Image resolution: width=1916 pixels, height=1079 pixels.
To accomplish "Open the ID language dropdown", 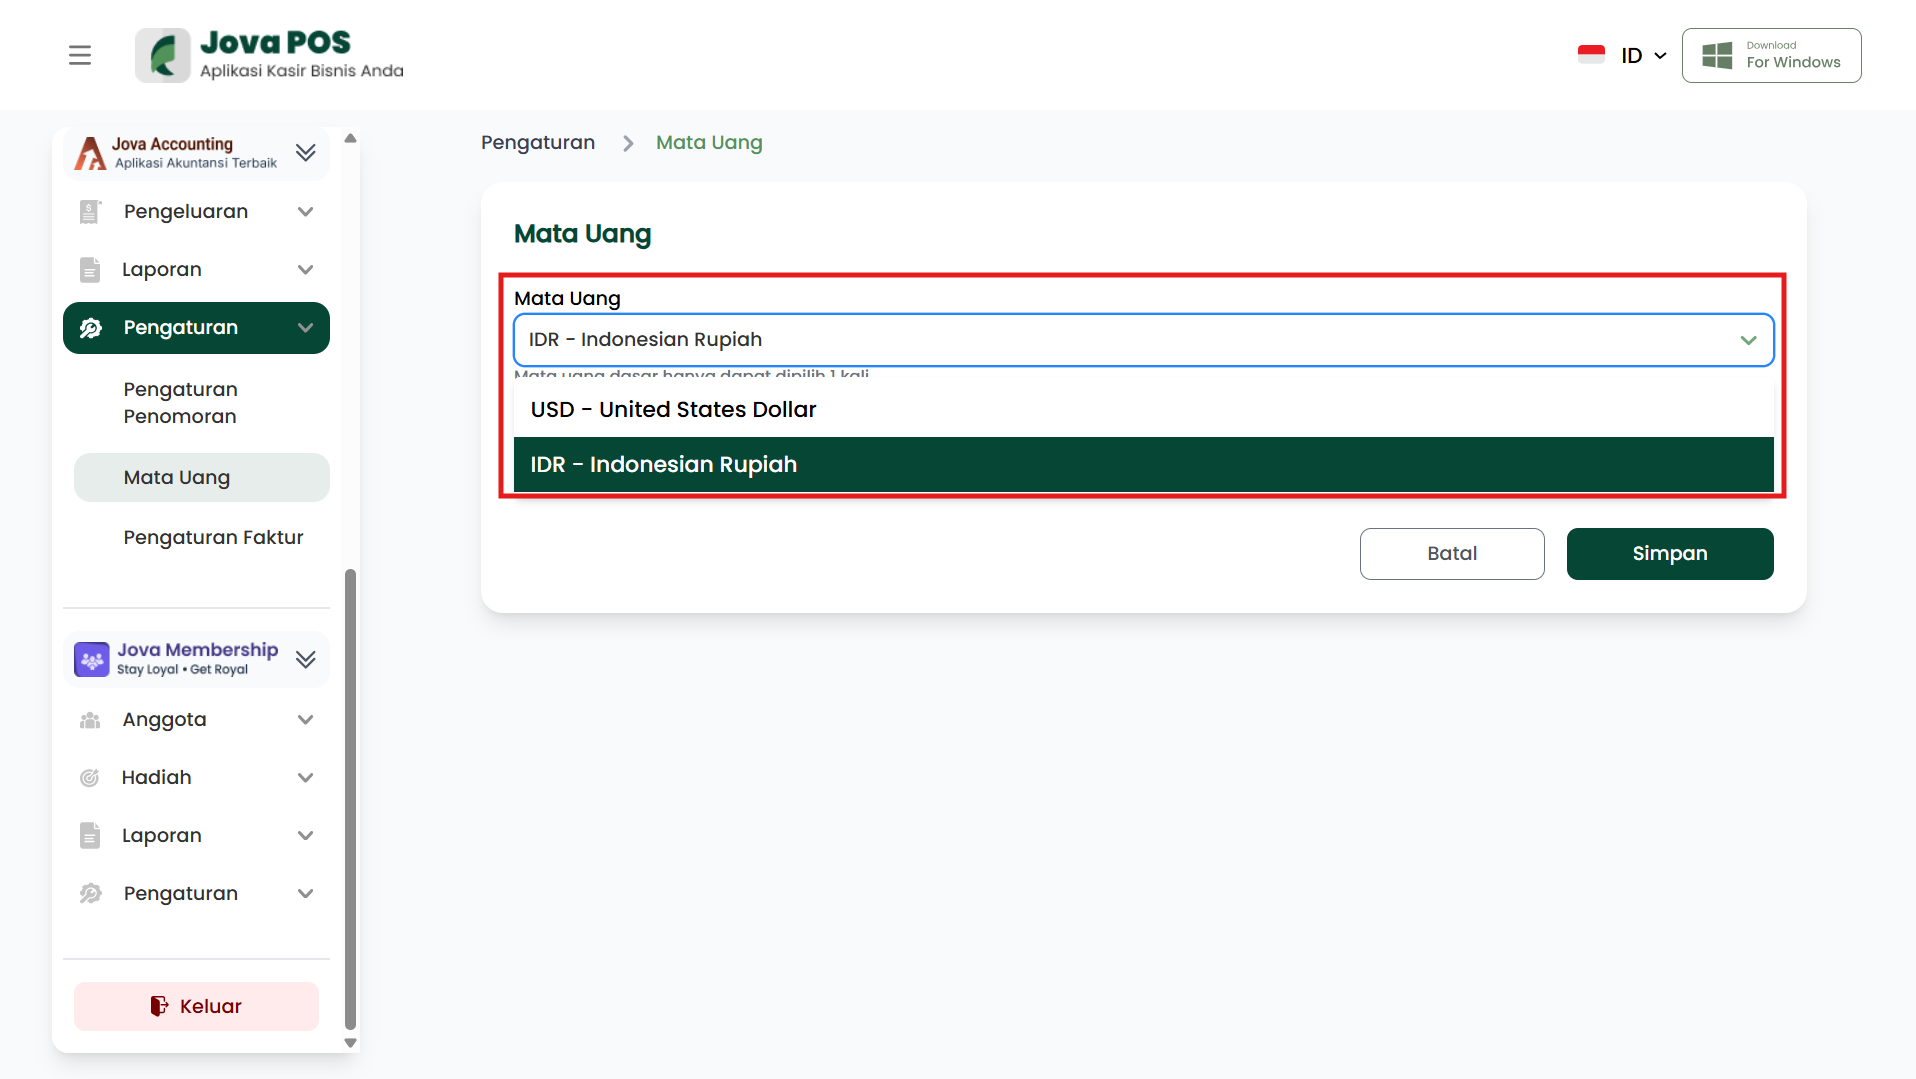I will coord(1643,56).
